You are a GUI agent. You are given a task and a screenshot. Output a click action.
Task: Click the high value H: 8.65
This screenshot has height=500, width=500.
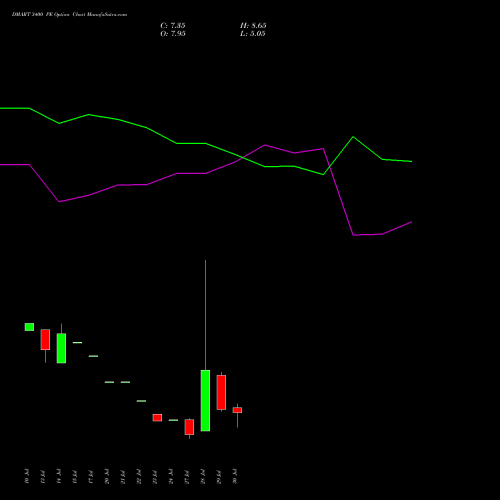(253, 26)
